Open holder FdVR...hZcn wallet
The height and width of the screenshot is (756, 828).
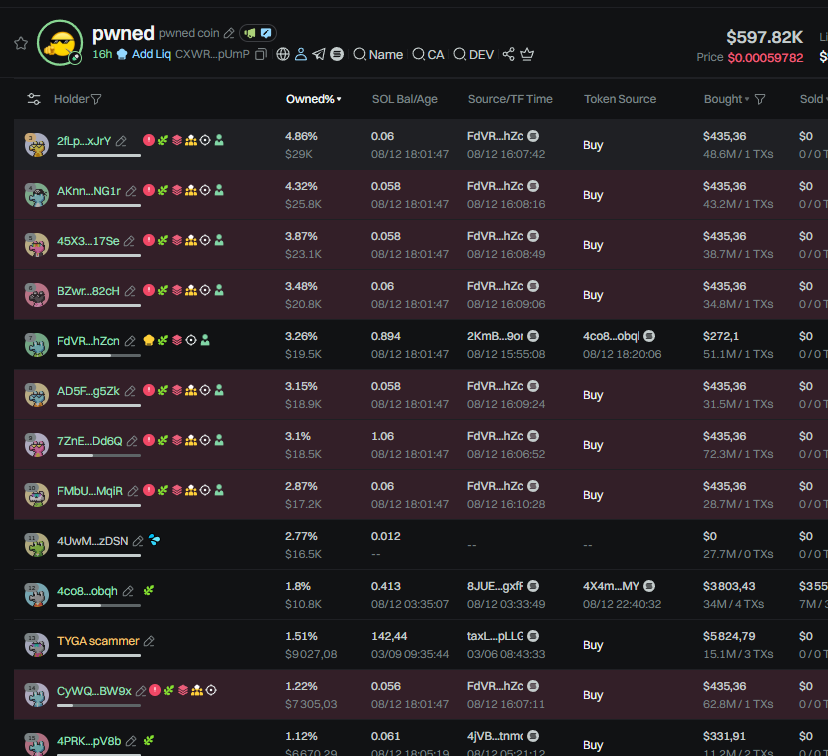click(x=88, y=341)
